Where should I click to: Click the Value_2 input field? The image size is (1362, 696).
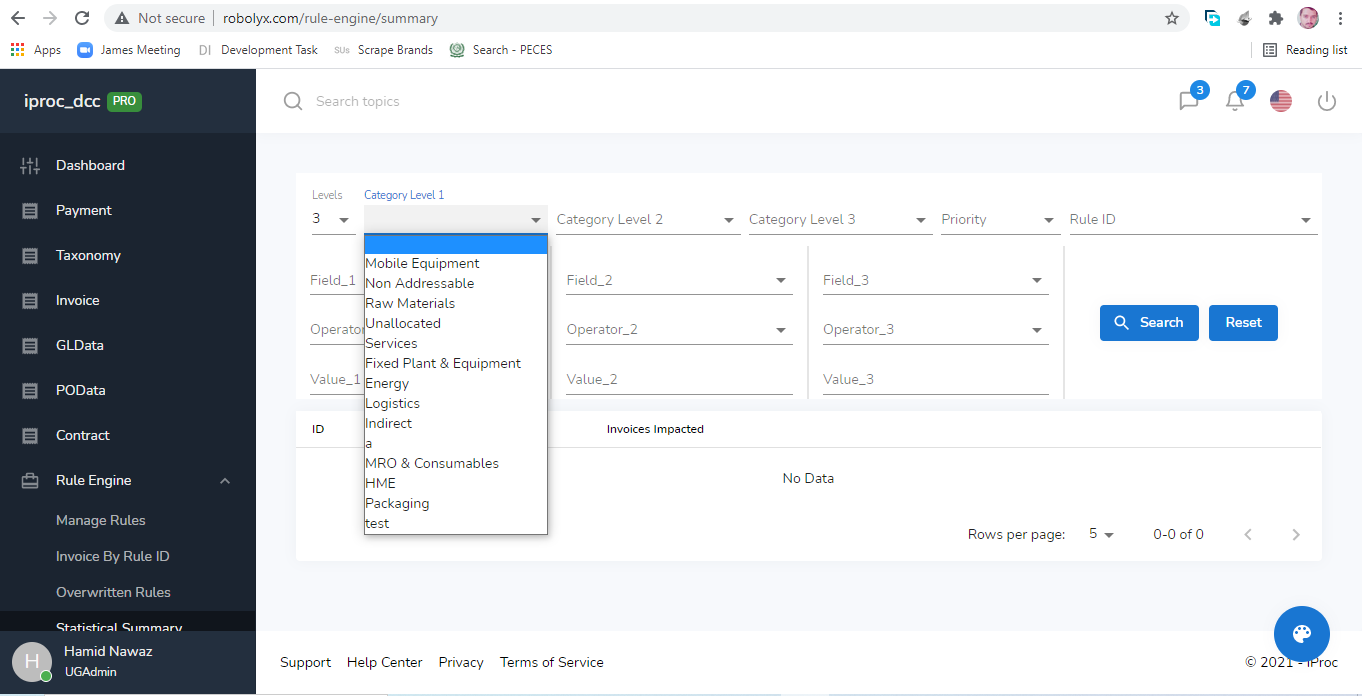click(679, 380)
